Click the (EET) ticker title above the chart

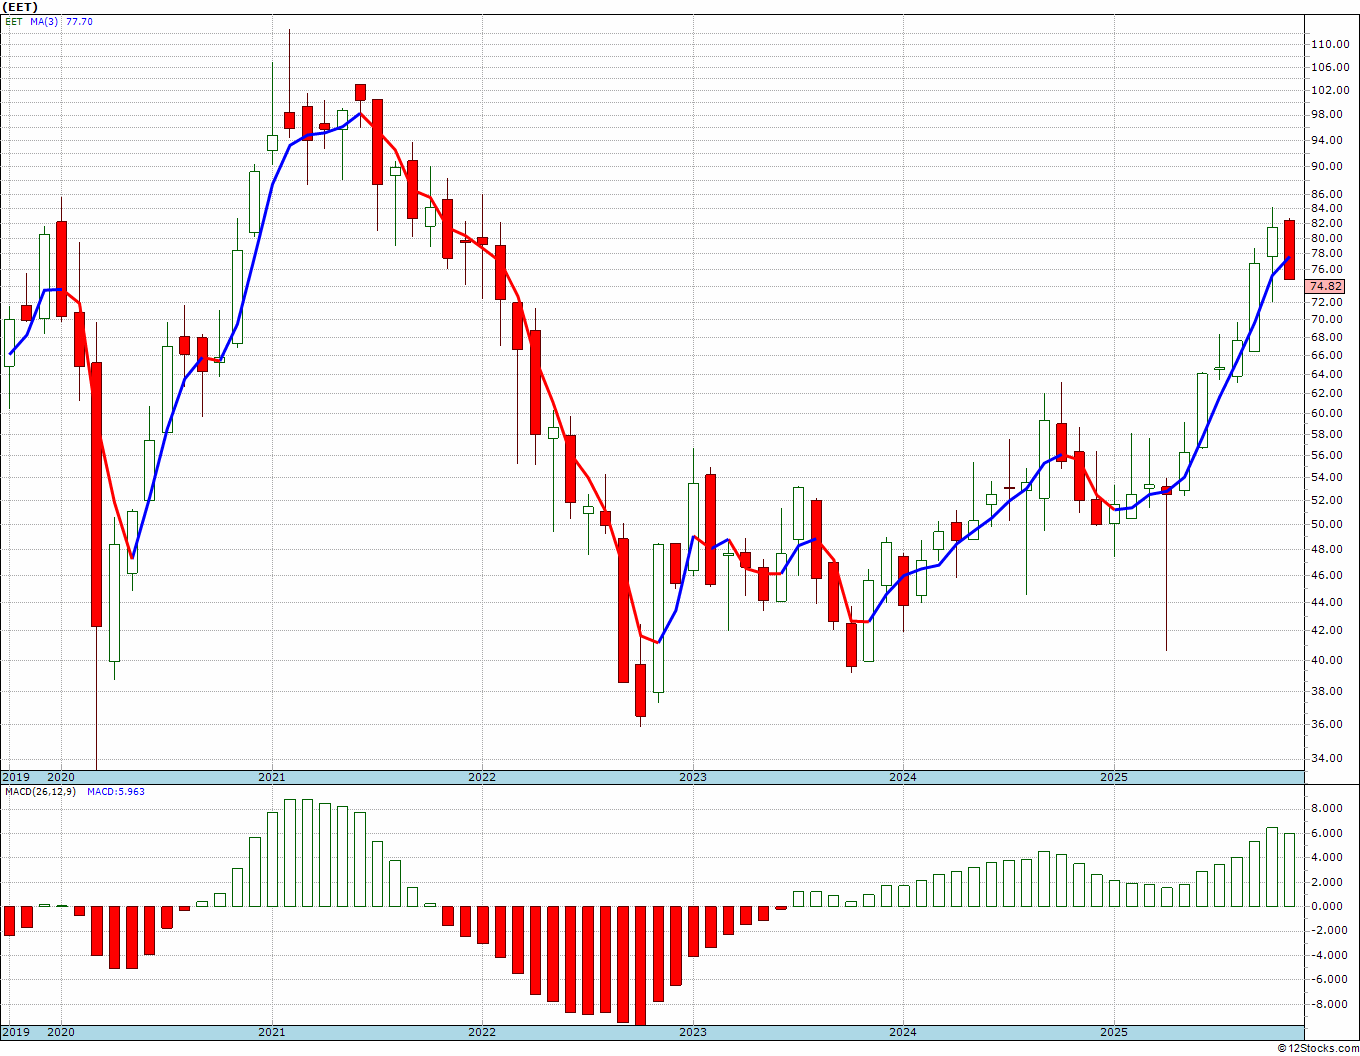click(20, 7)
